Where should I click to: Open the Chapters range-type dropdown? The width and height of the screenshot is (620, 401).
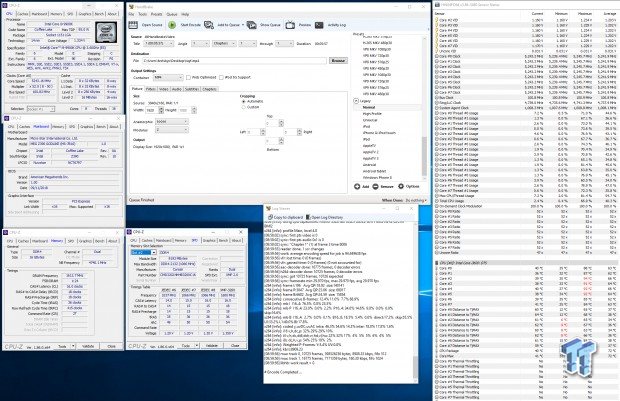click(x=224, y=44)
